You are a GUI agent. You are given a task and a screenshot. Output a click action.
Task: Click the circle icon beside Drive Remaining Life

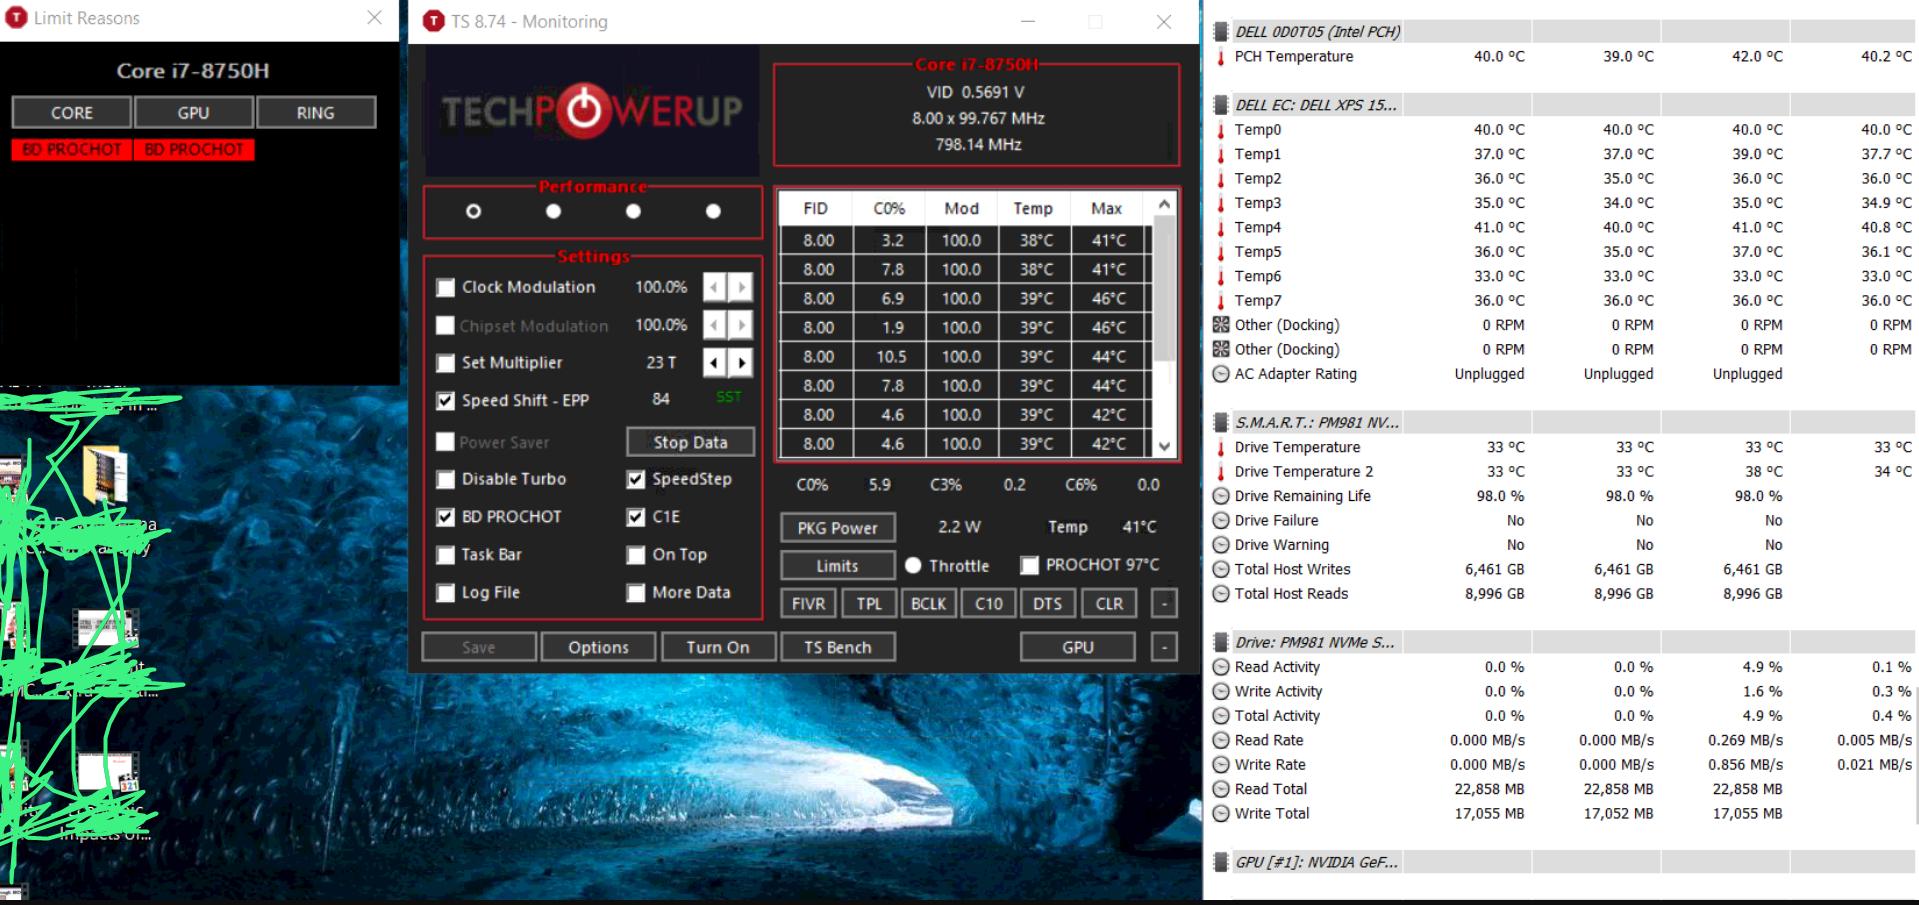tap(1221, 496)
